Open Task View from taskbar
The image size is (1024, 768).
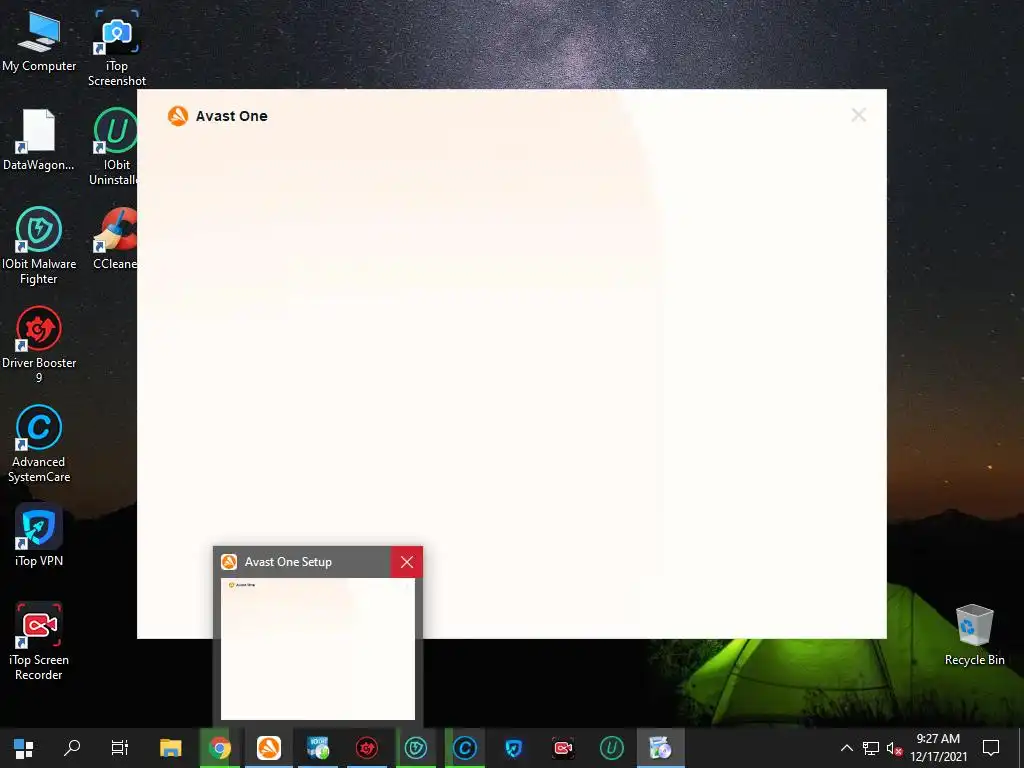[x=120, y=748]
